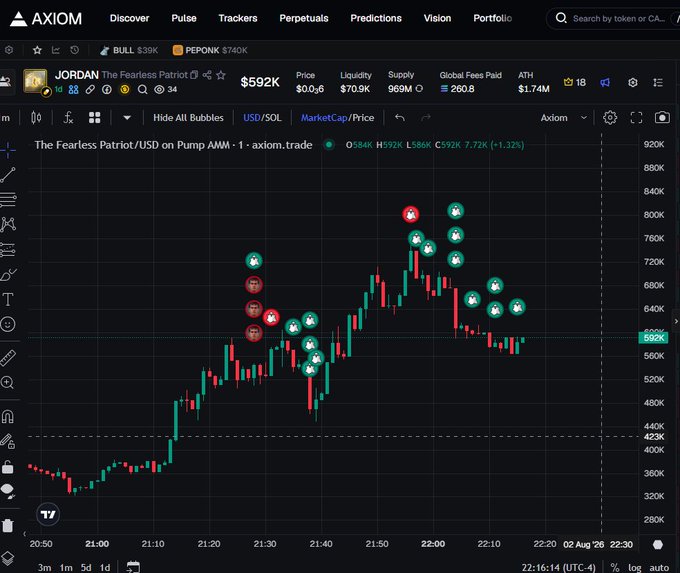The height and width of the screenshot is (573, 680).
Task: Expand the collapsed right side panel arrow
Action: 676,321
